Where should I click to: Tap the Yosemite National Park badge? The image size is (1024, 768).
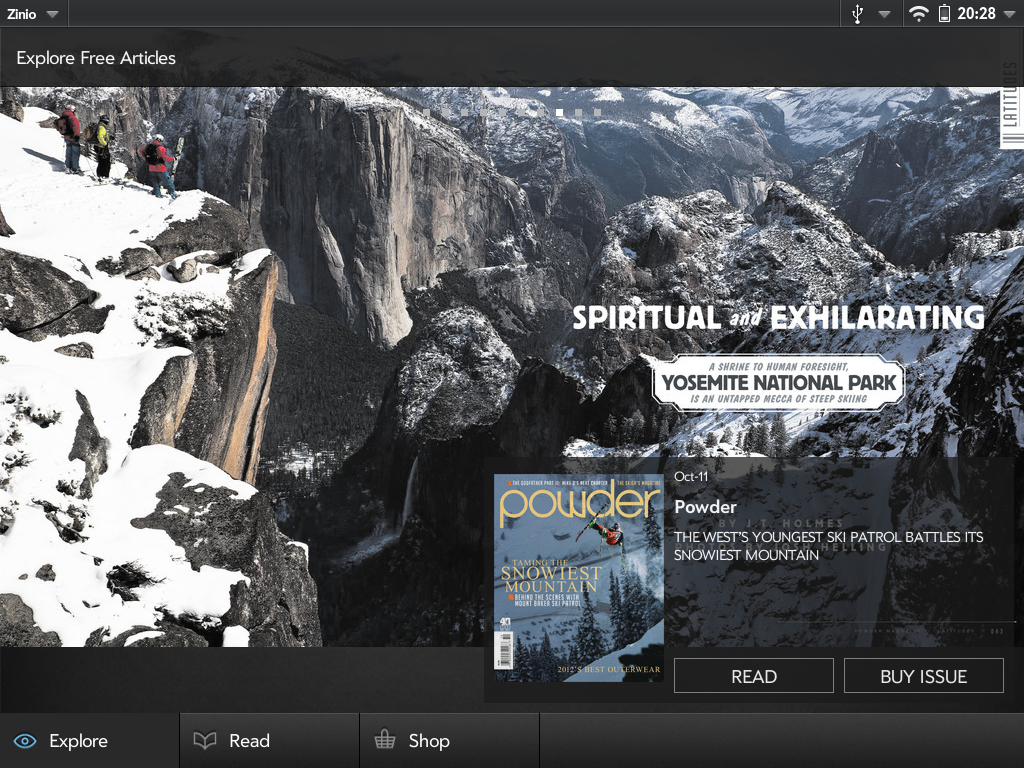point(778,382)
